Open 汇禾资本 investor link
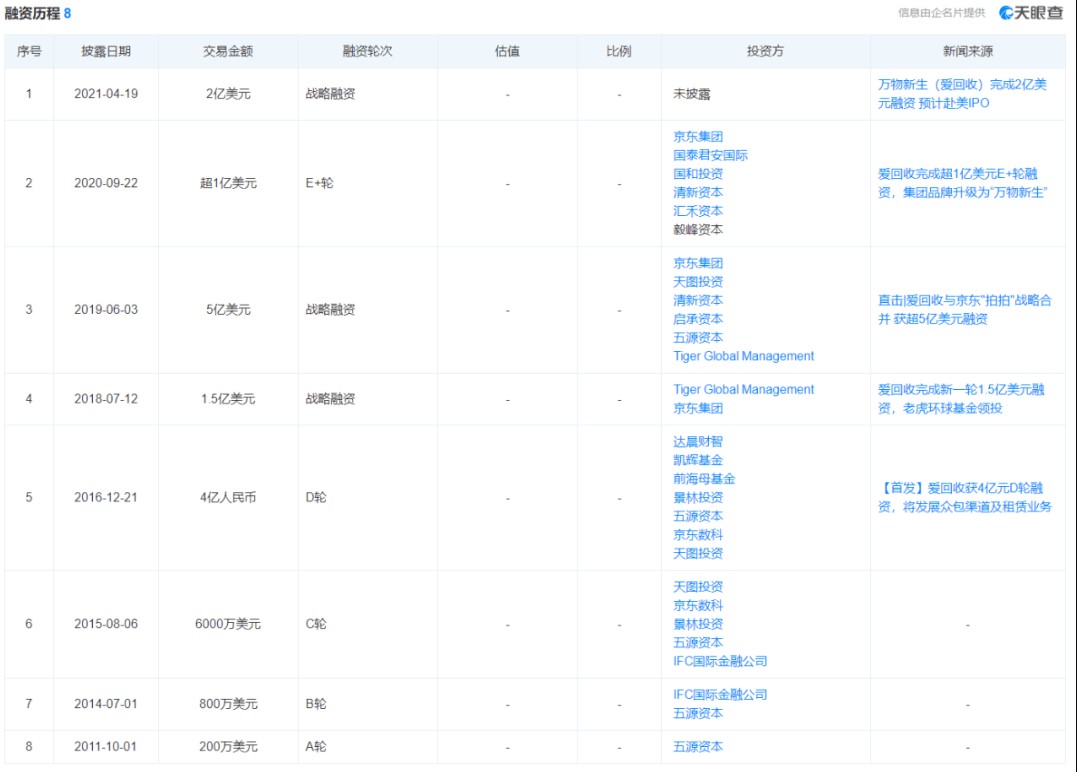The width and height of the screenshot is (1077, 772). 698,211
